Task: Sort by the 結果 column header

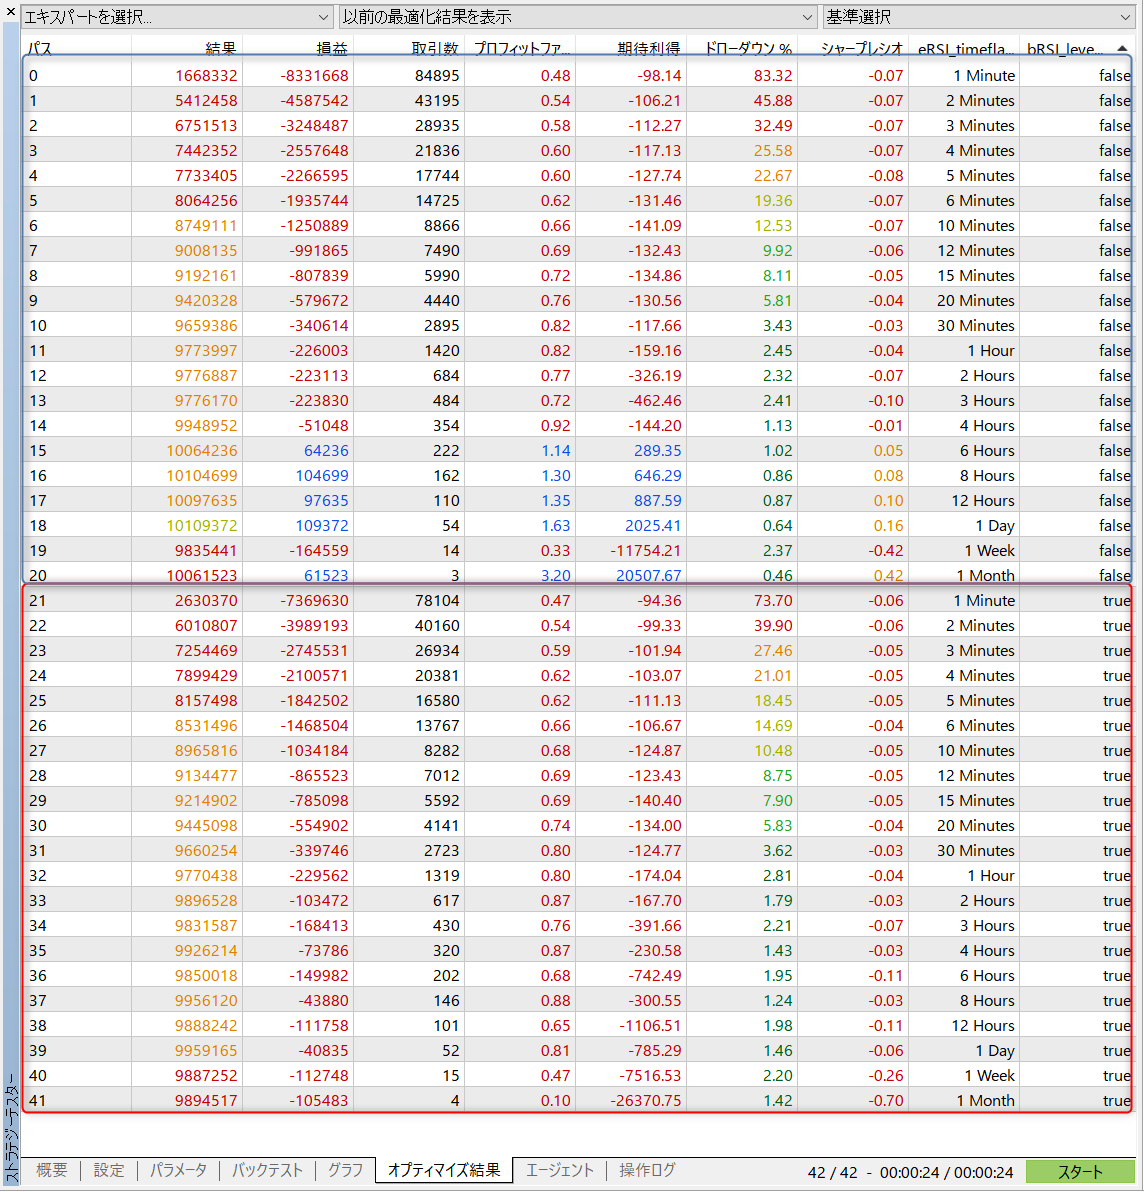Action: pyautogui.click(x=220, y=49)
